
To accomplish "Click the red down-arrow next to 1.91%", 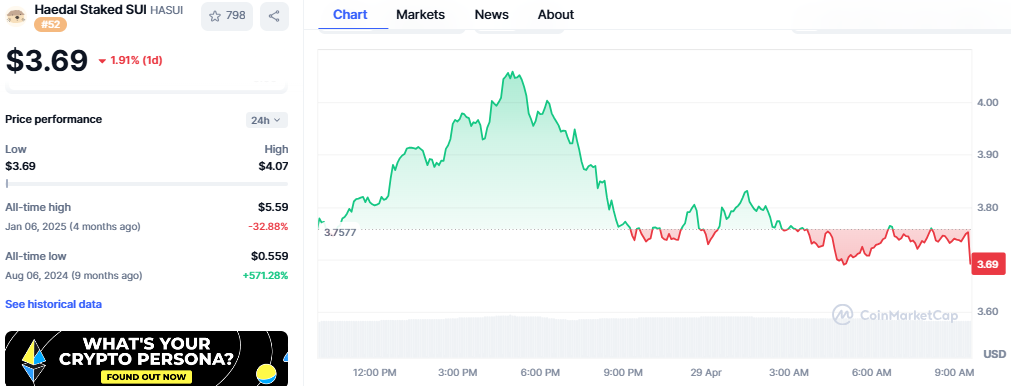I will [102, 61].
